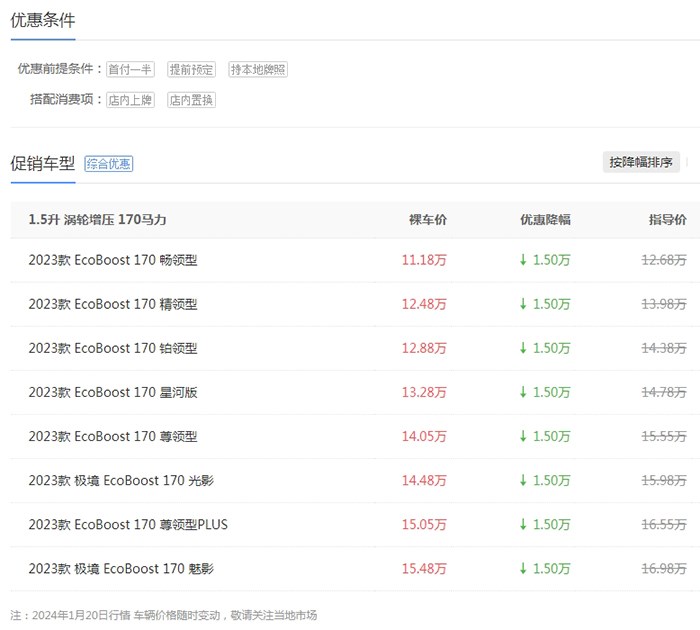The width and height of the screenshot is (700, 630).
Task: Click the 16.98万 guide price
Action: [x=664, y=568]
